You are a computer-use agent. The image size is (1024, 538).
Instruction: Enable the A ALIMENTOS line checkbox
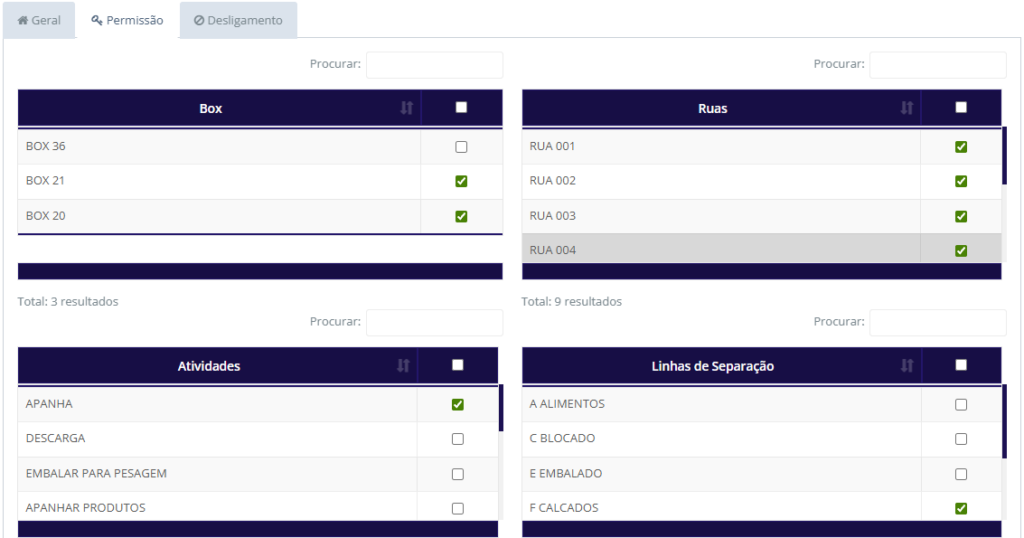click(961, 404)
